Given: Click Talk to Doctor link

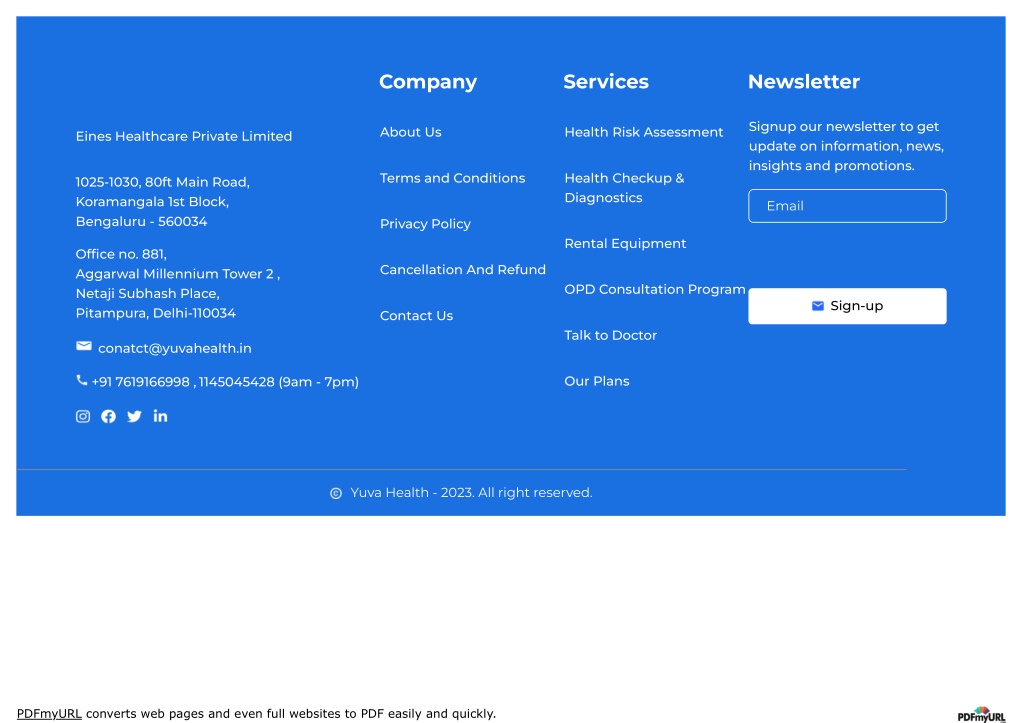Looking at the screenshot, I should point(610,335).
